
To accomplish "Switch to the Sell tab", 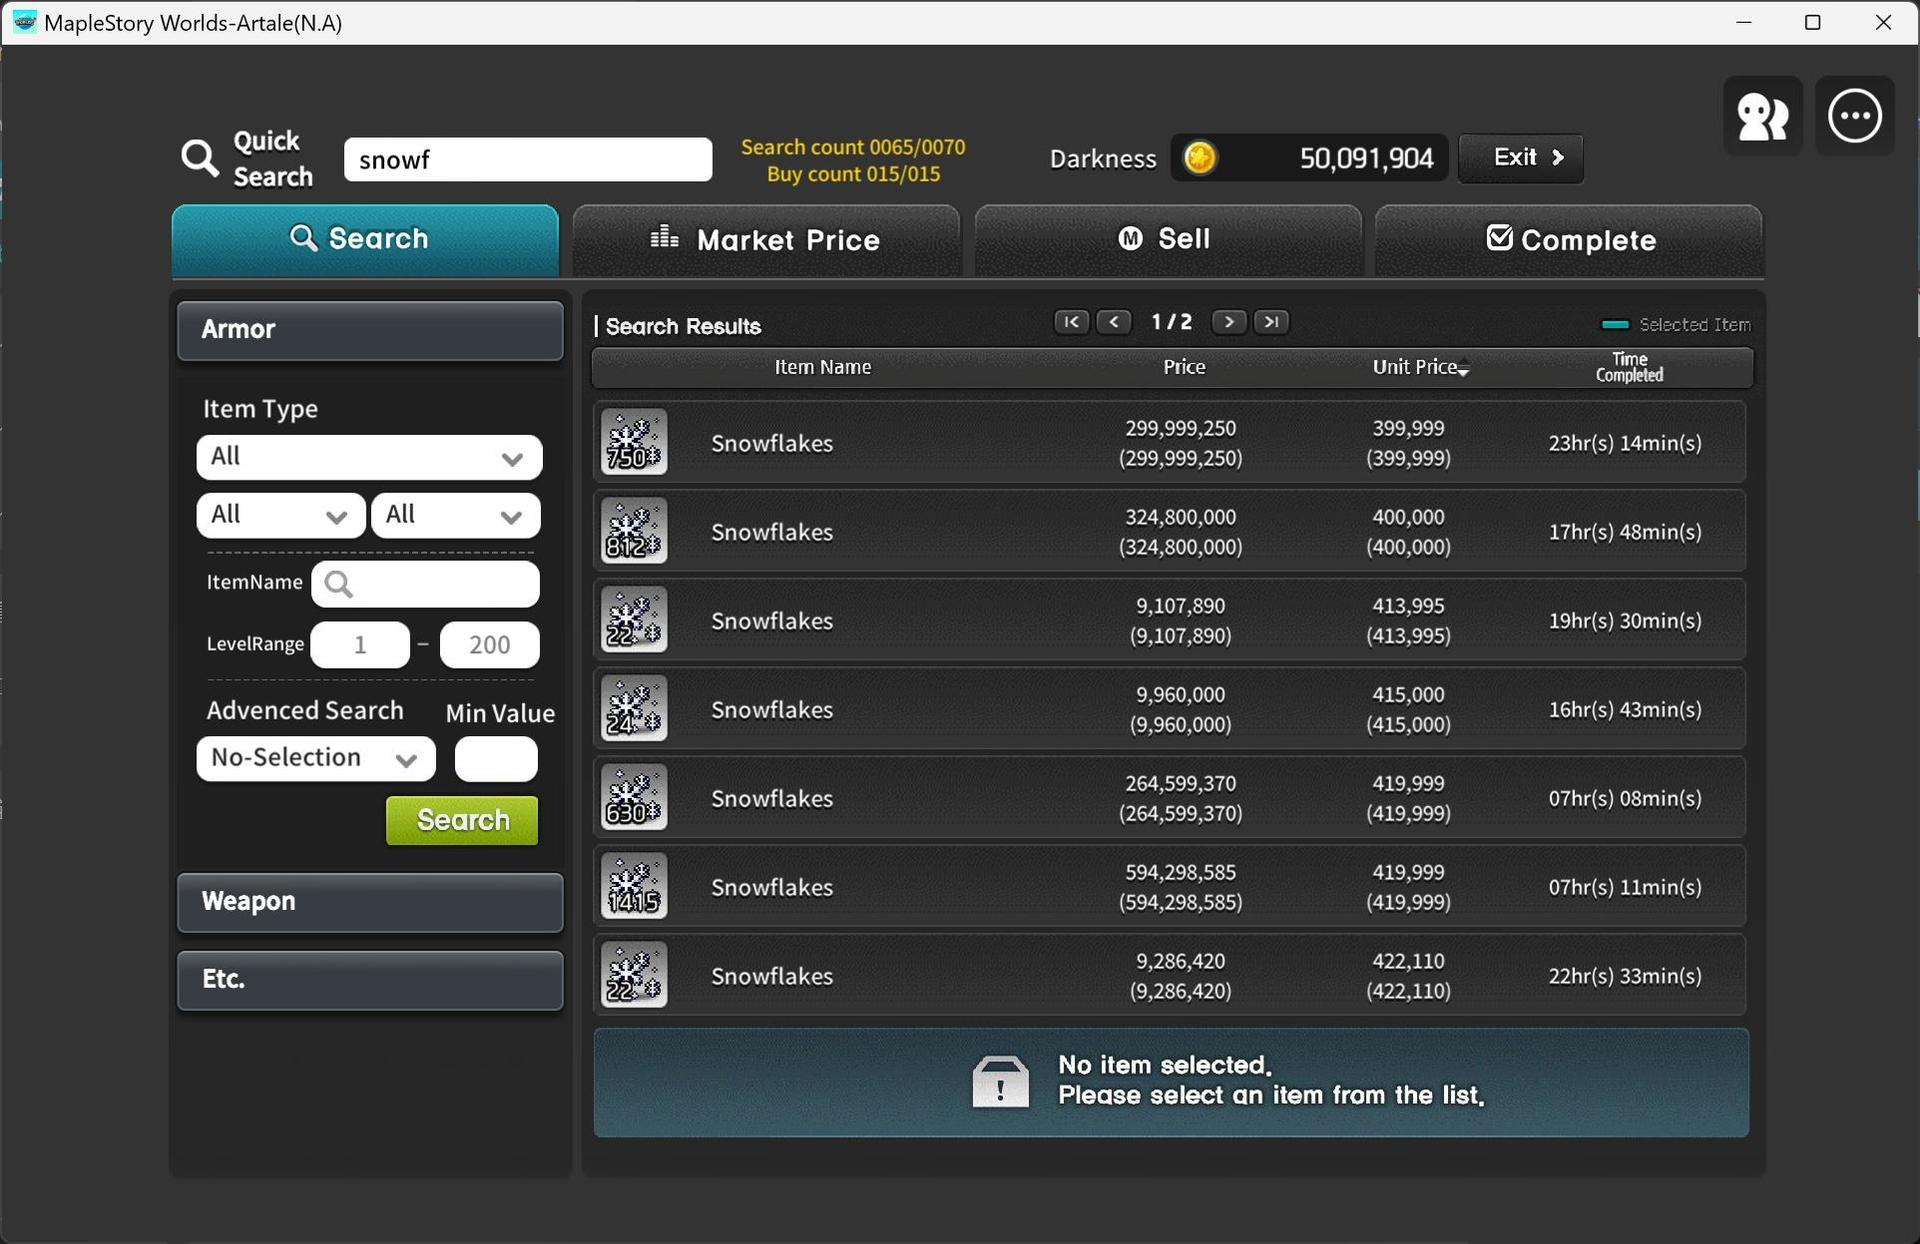I will tap(1167, 240).
